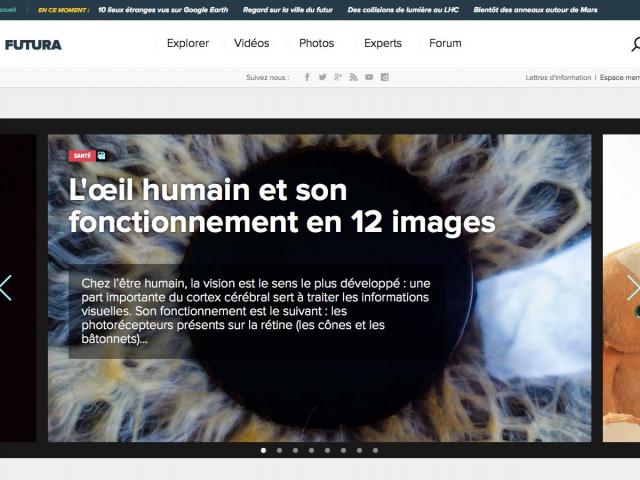
Task: Click the 'Chez l'être humain' article summary
Action: [256, 311]
